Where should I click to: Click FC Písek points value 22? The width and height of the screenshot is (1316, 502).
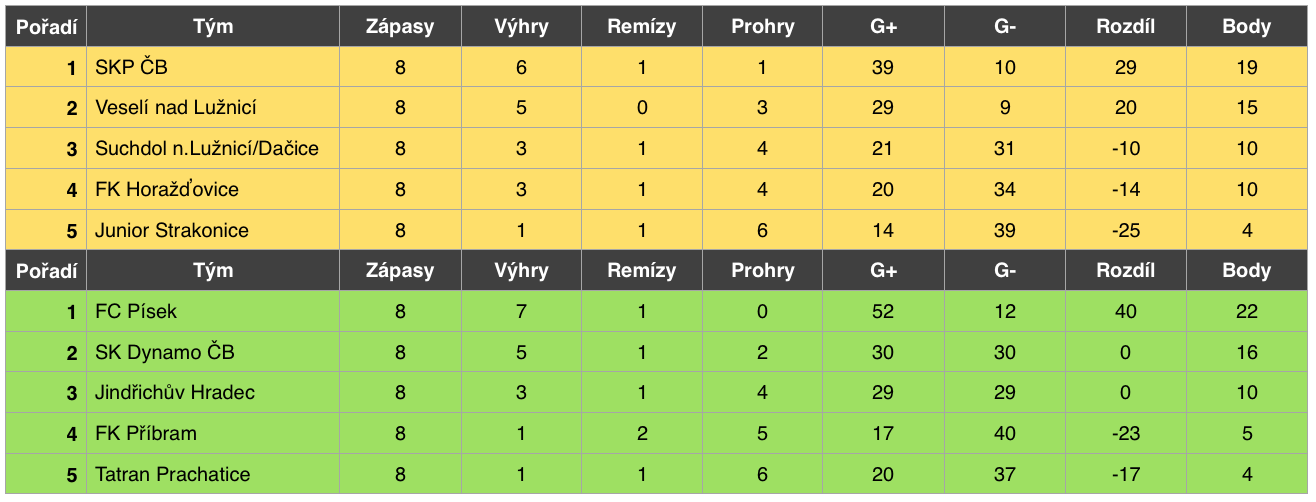pyautogui.click(x=1246, y=311)
